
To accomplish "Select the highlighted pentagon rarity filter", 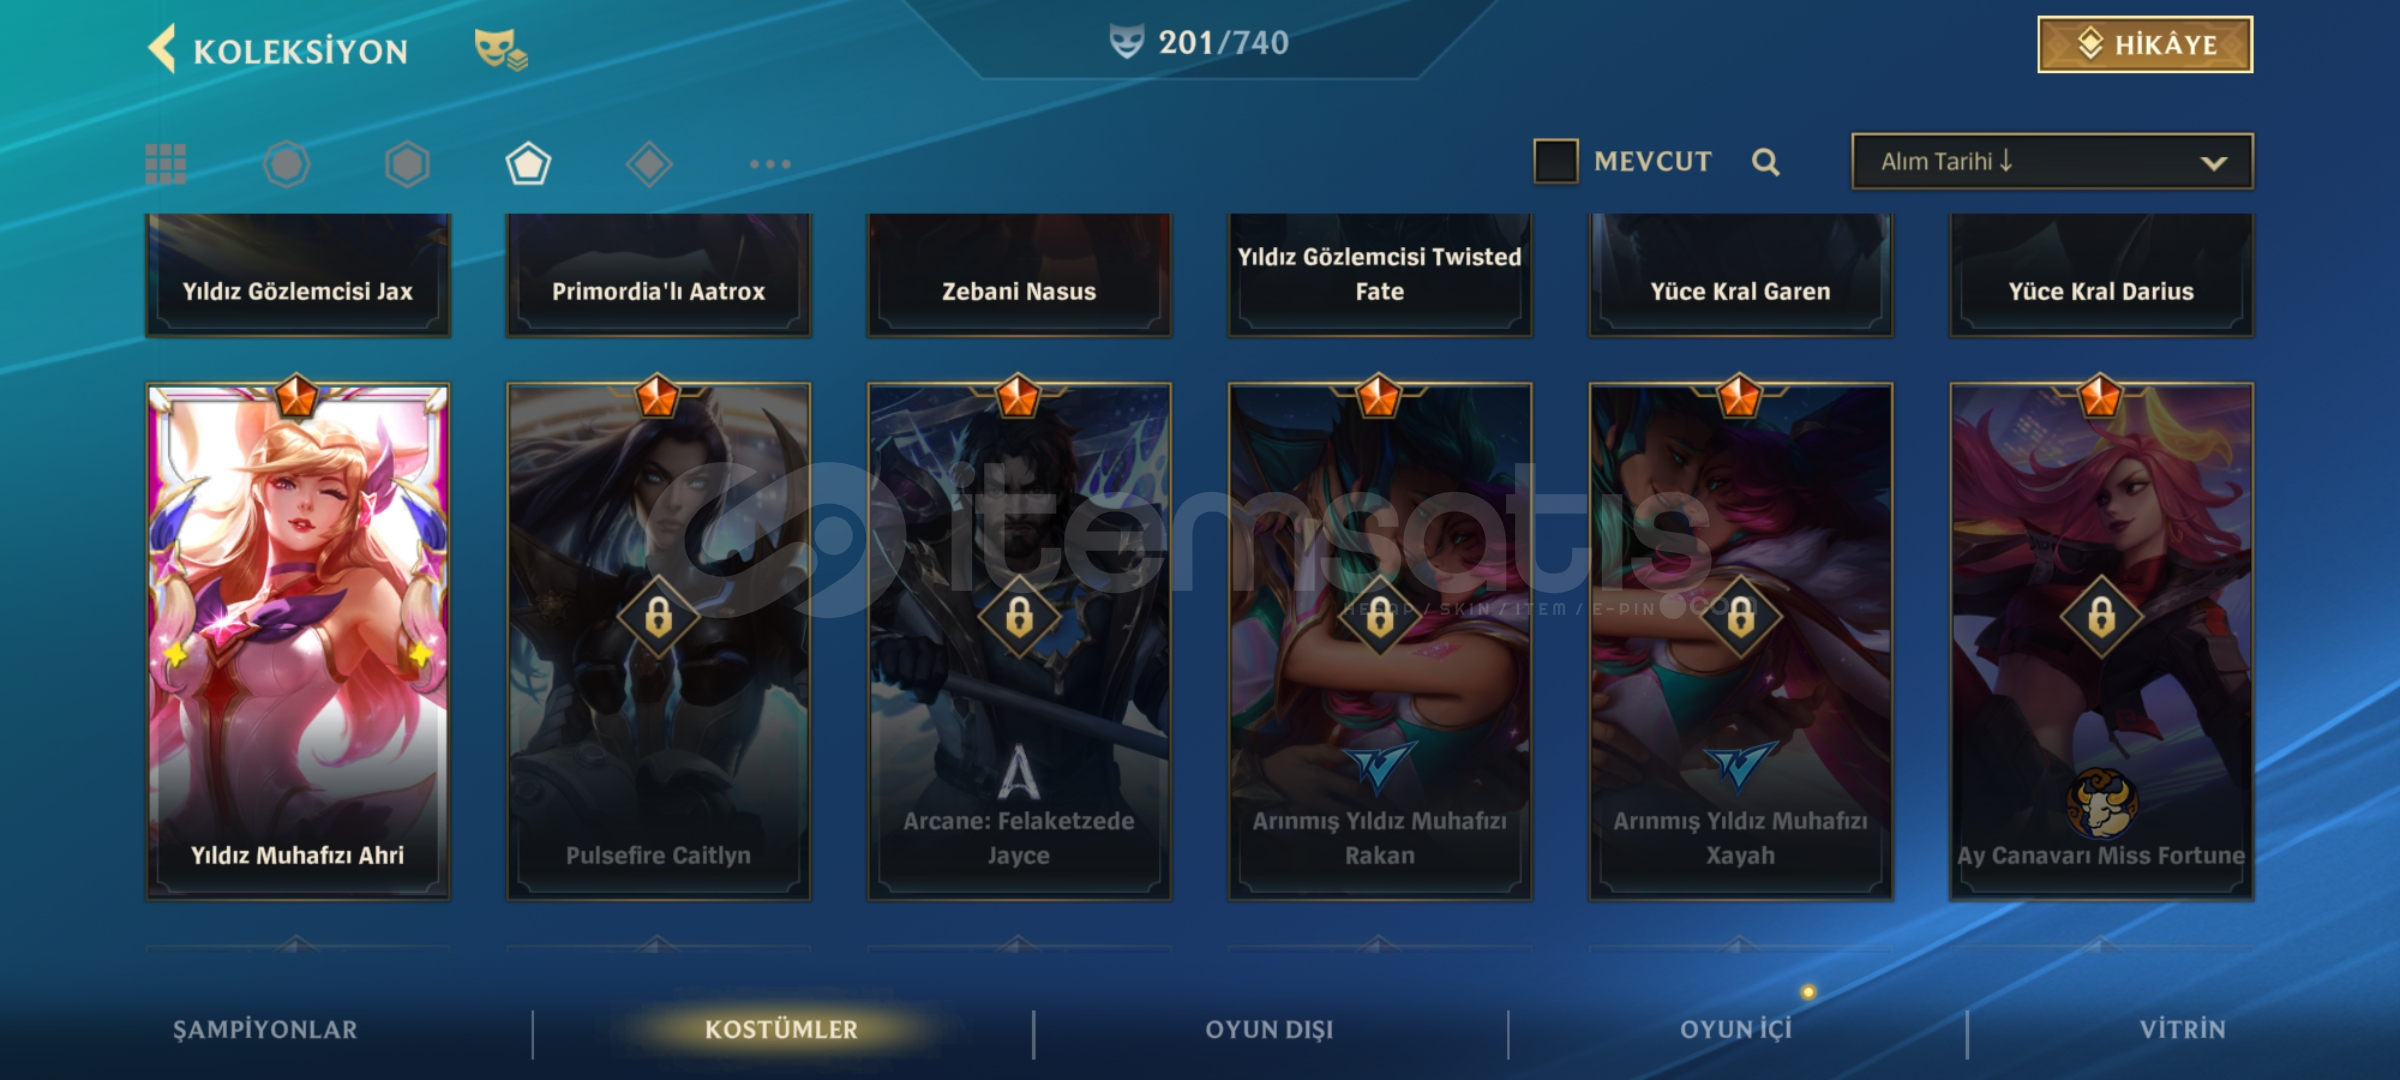I will tap(528, 164).
